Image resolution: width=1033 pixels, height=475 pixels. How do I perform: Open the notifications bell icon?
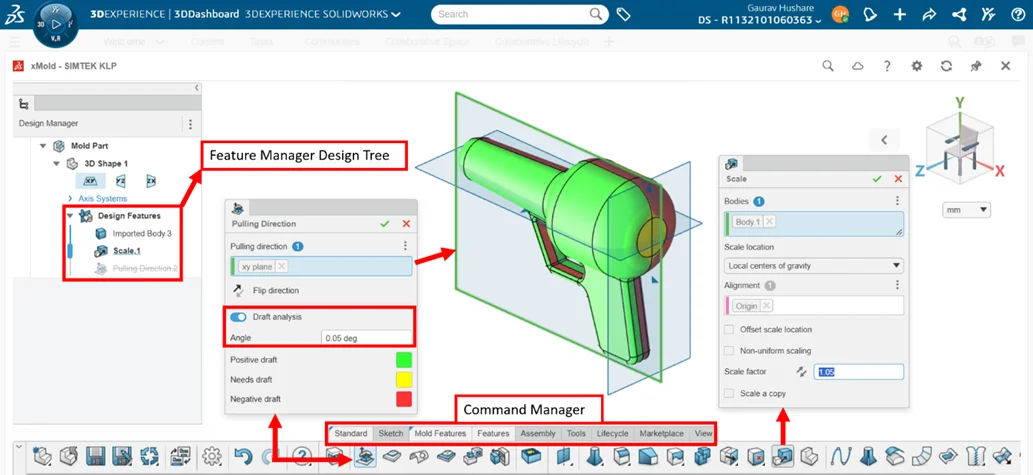[870, 14]
